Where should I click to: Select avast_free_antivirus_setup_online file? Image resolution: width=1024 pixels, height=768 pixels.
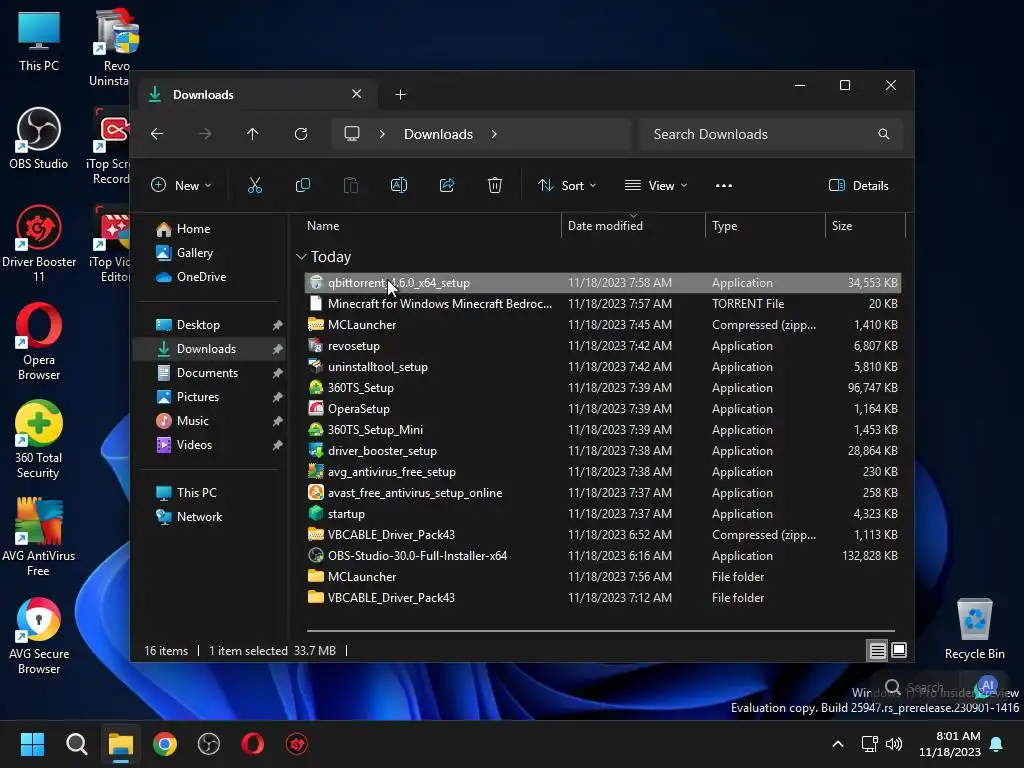(602, 493)
